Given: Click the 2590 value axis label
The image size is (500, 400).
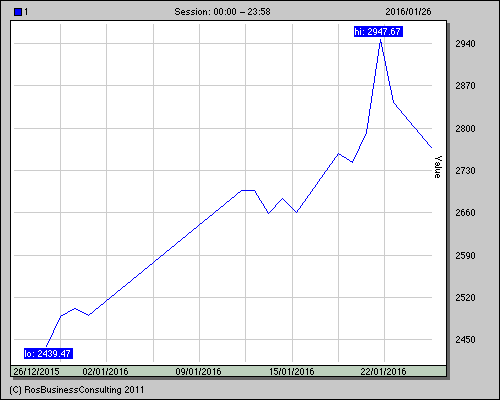Looking at the screenshot, I should pos(465,256).
